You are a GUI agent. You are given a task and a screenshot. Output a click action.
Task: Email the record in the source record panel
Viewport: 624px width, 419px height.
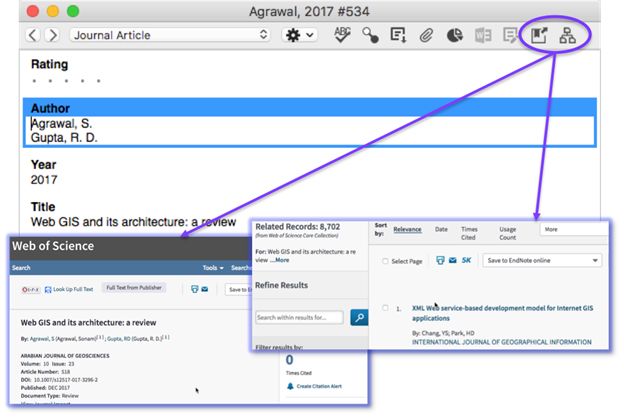[x=205, y=289]
